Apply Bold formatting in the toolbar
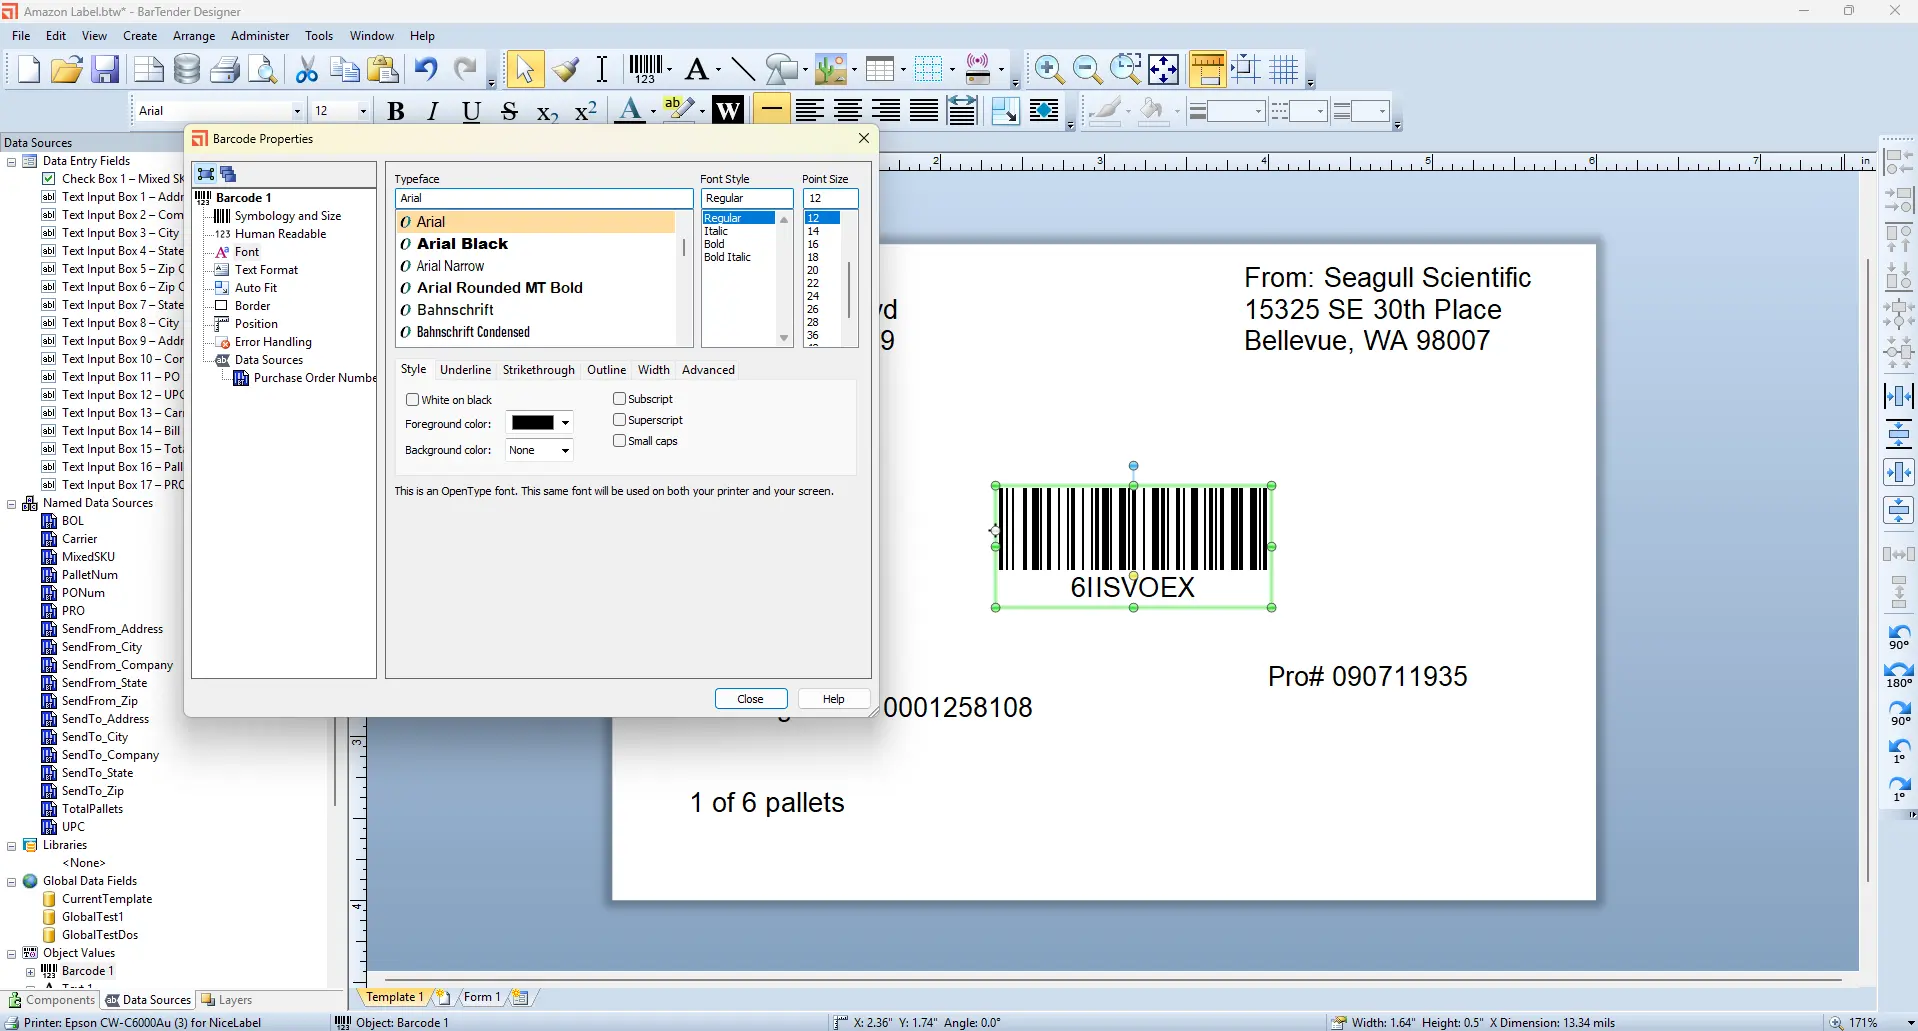This screenshot has width=1918, height=1031. 395,111
